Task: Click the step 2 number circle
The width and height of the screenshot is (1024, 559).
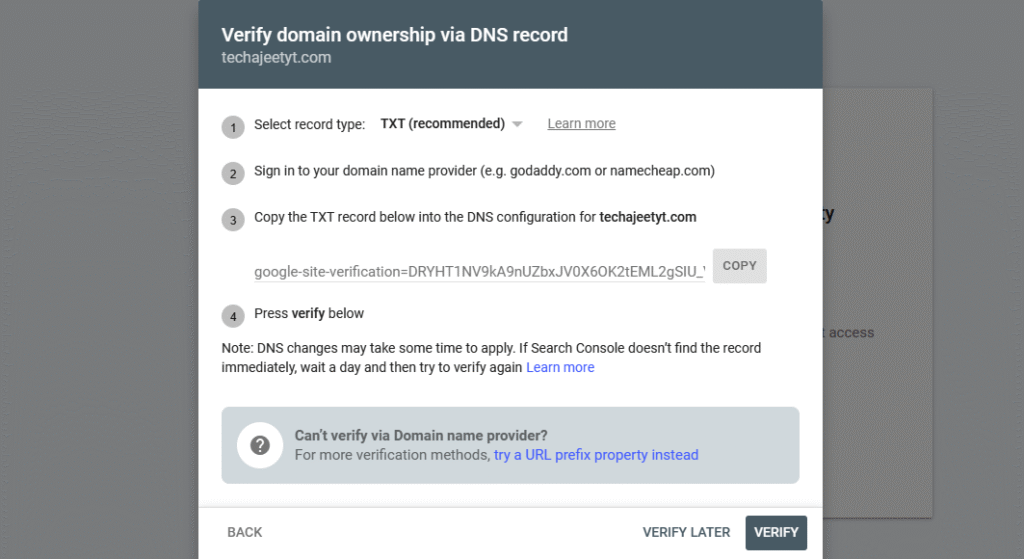Action: point(233,173)
